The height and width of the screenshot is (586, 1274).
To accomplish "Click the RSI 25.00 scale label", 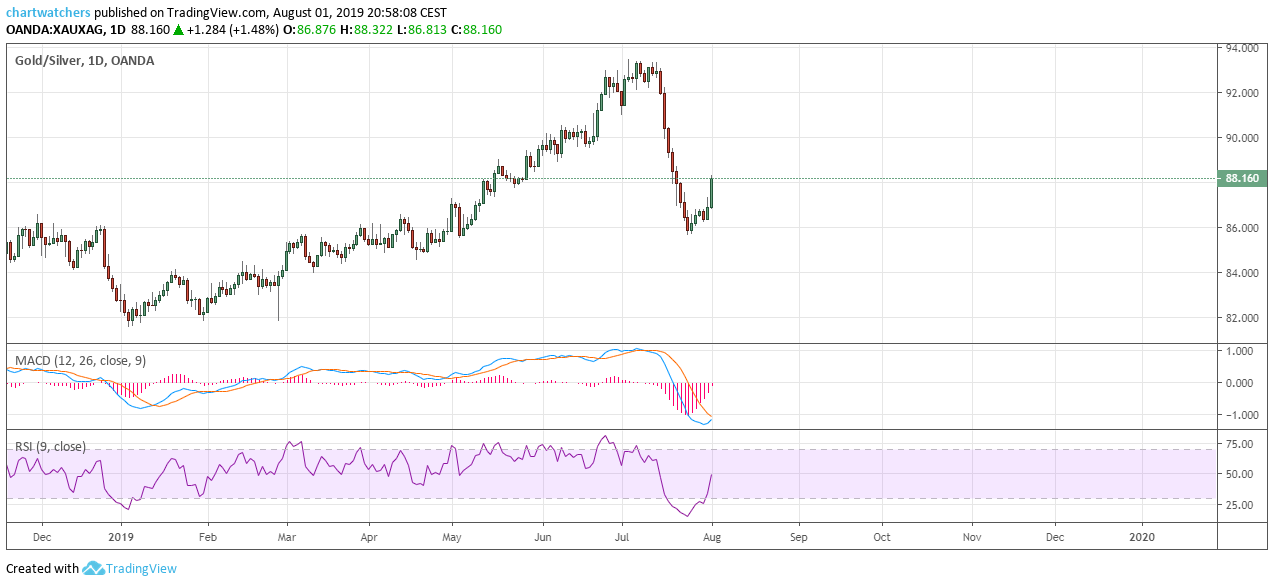I will point(1238,505).
